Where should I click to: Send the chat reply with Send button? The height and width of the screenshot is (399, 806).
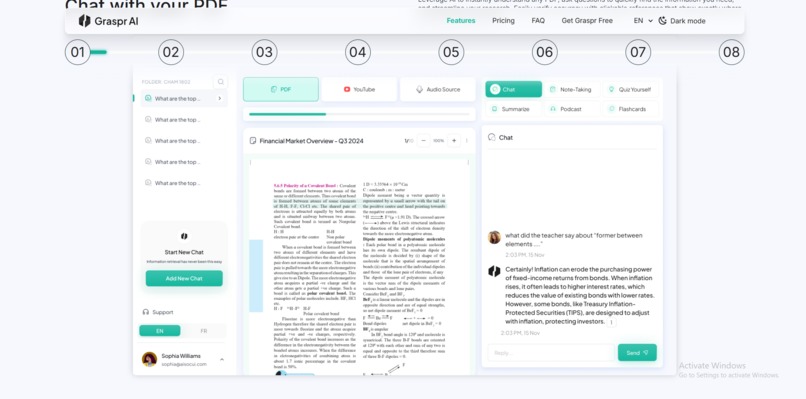pyautogui.click(x=637, y=353)
